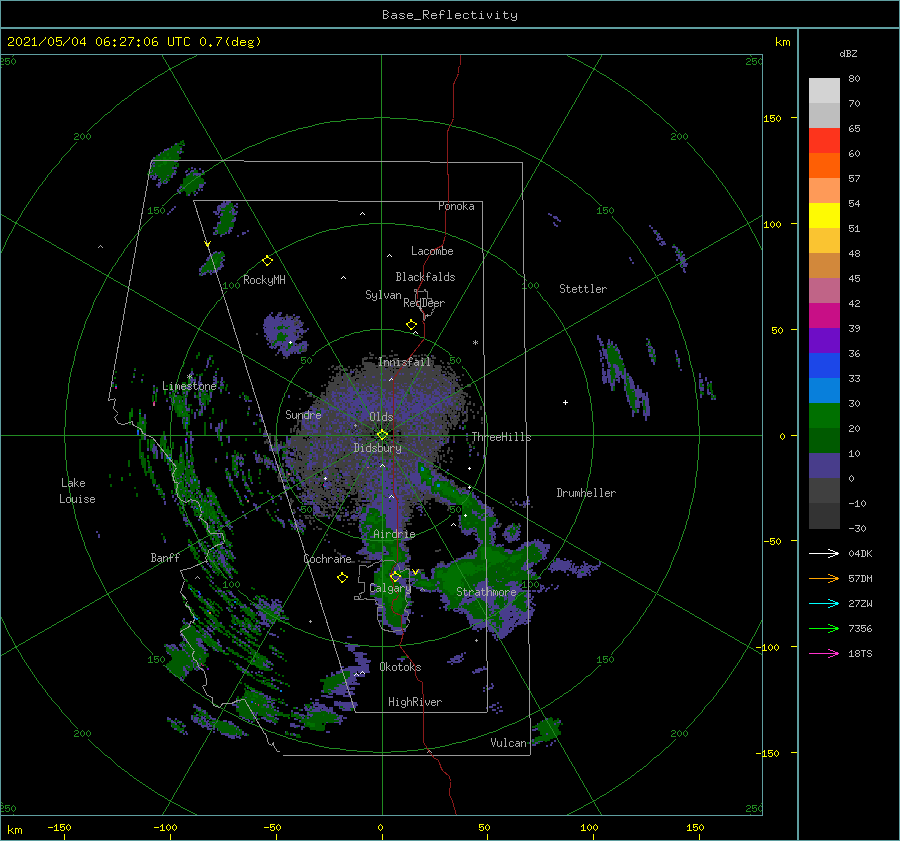Select the bright green 20-30 dBZ legend swatch
The image size is (900, 841).
click(824, 415)
